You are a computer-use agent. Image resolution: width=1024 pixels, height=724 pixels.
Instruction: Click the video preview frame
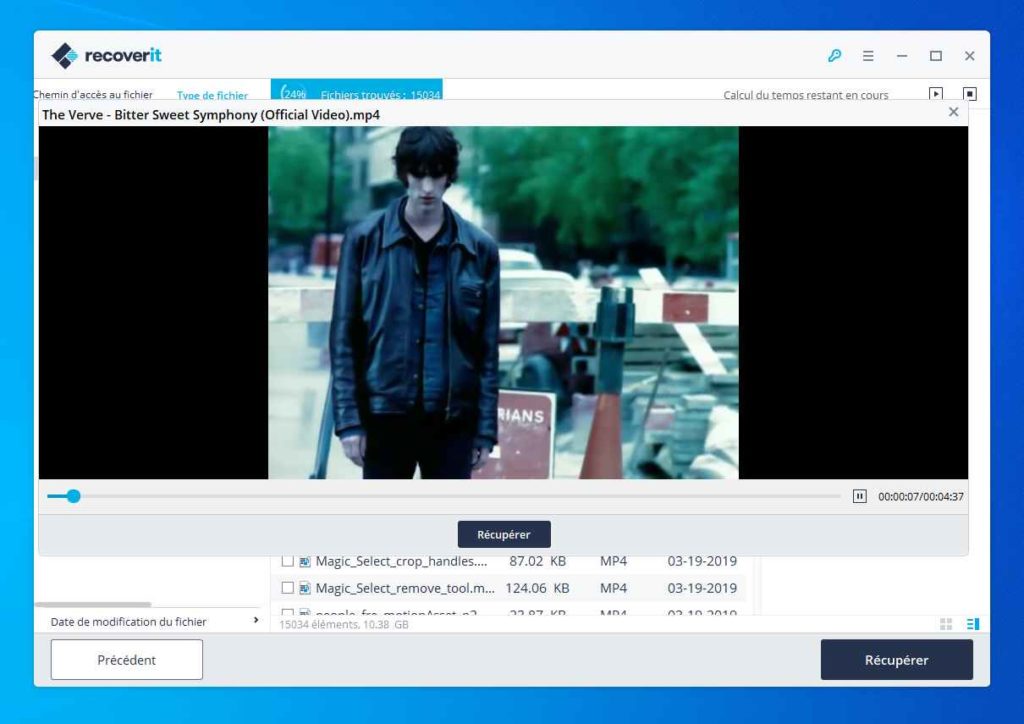click(x=503, y=302)
